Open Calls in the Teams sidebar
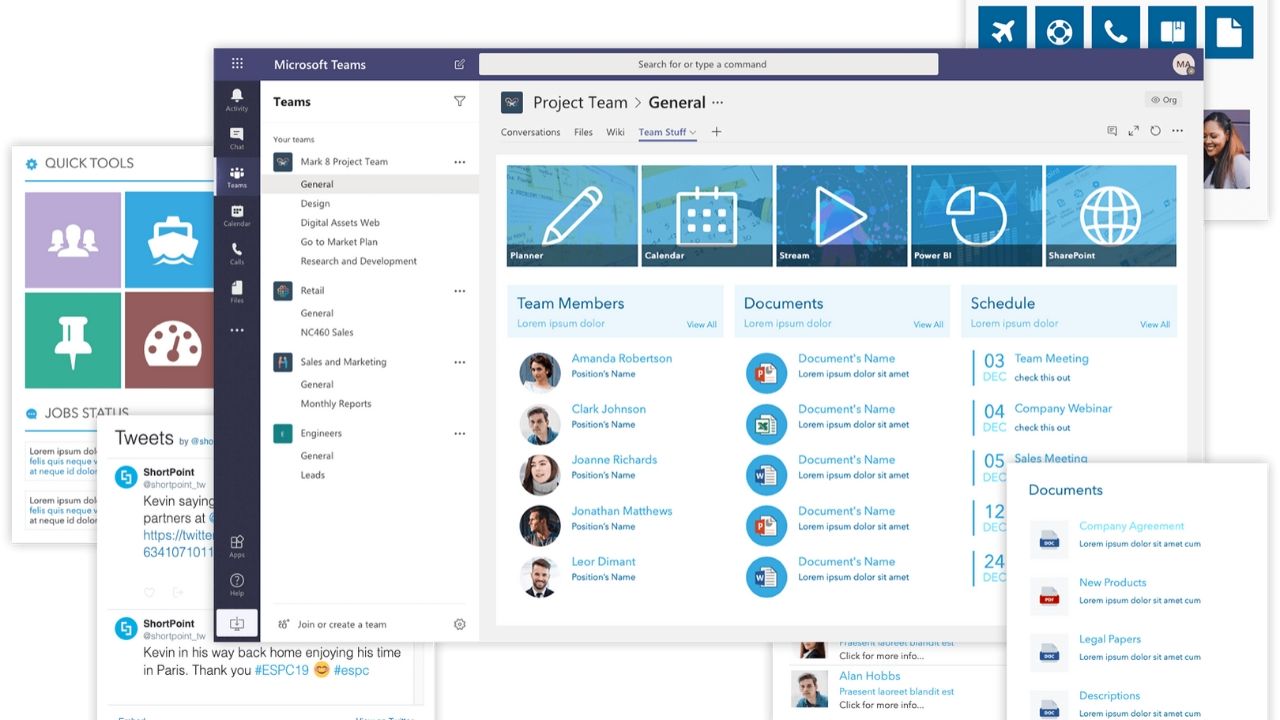Screen dimensions: 1280x720 (x=237, y=253)
